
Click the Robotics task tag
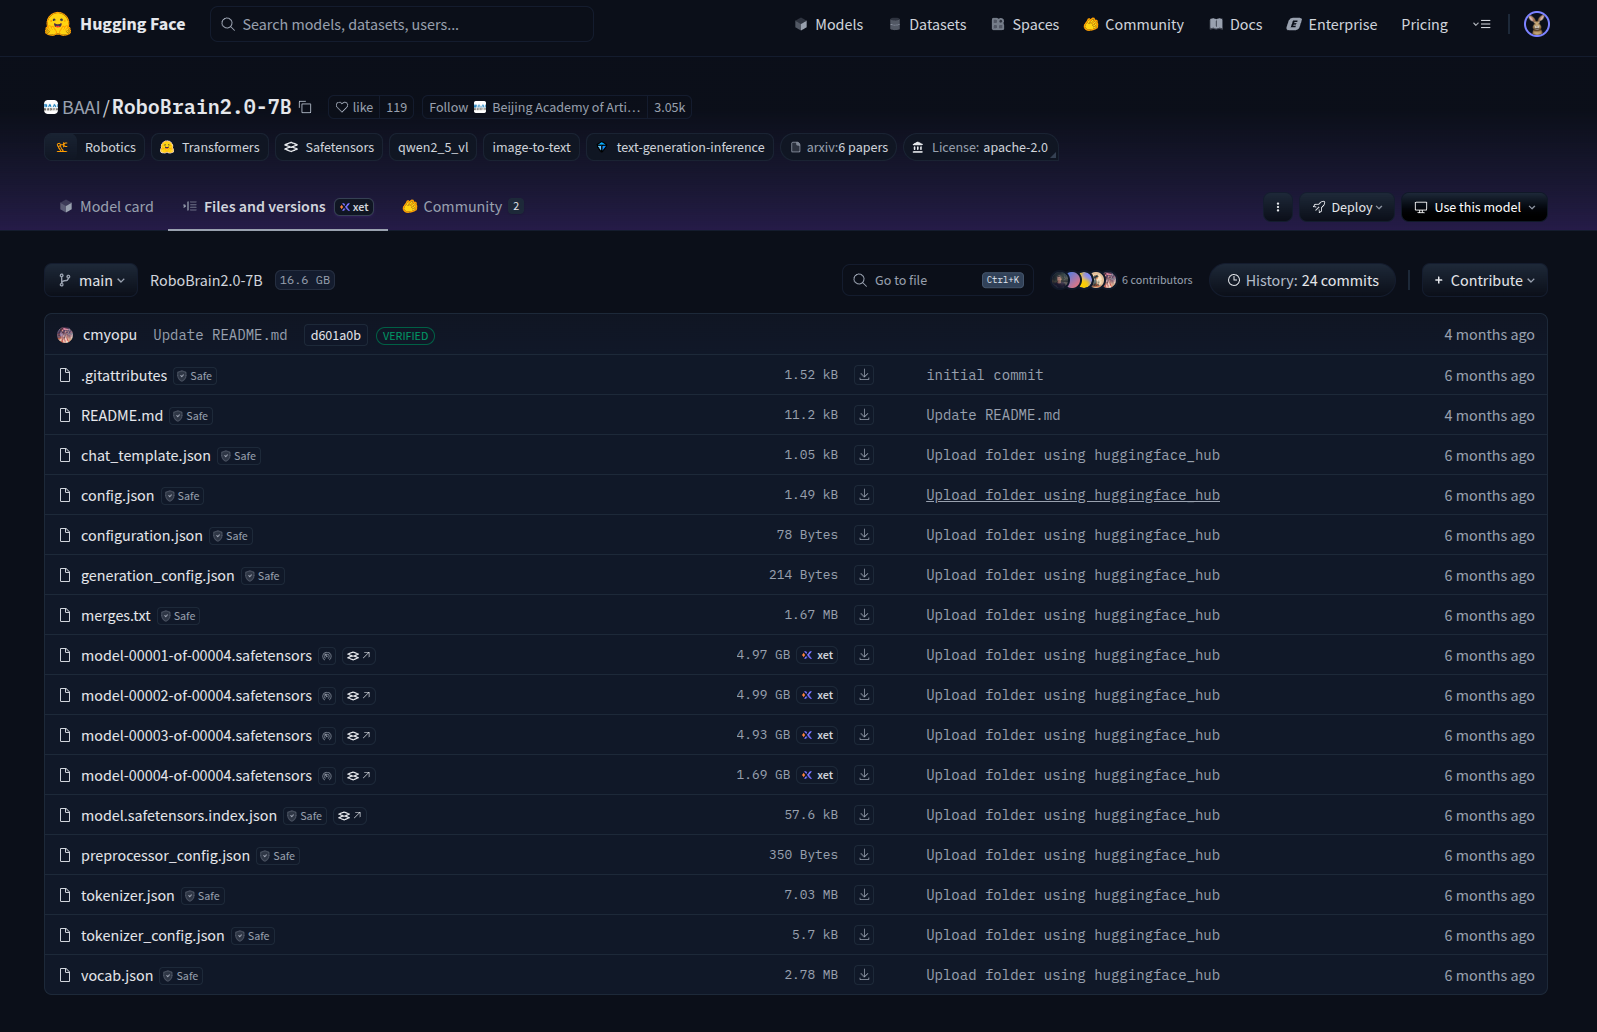point(95,147)
